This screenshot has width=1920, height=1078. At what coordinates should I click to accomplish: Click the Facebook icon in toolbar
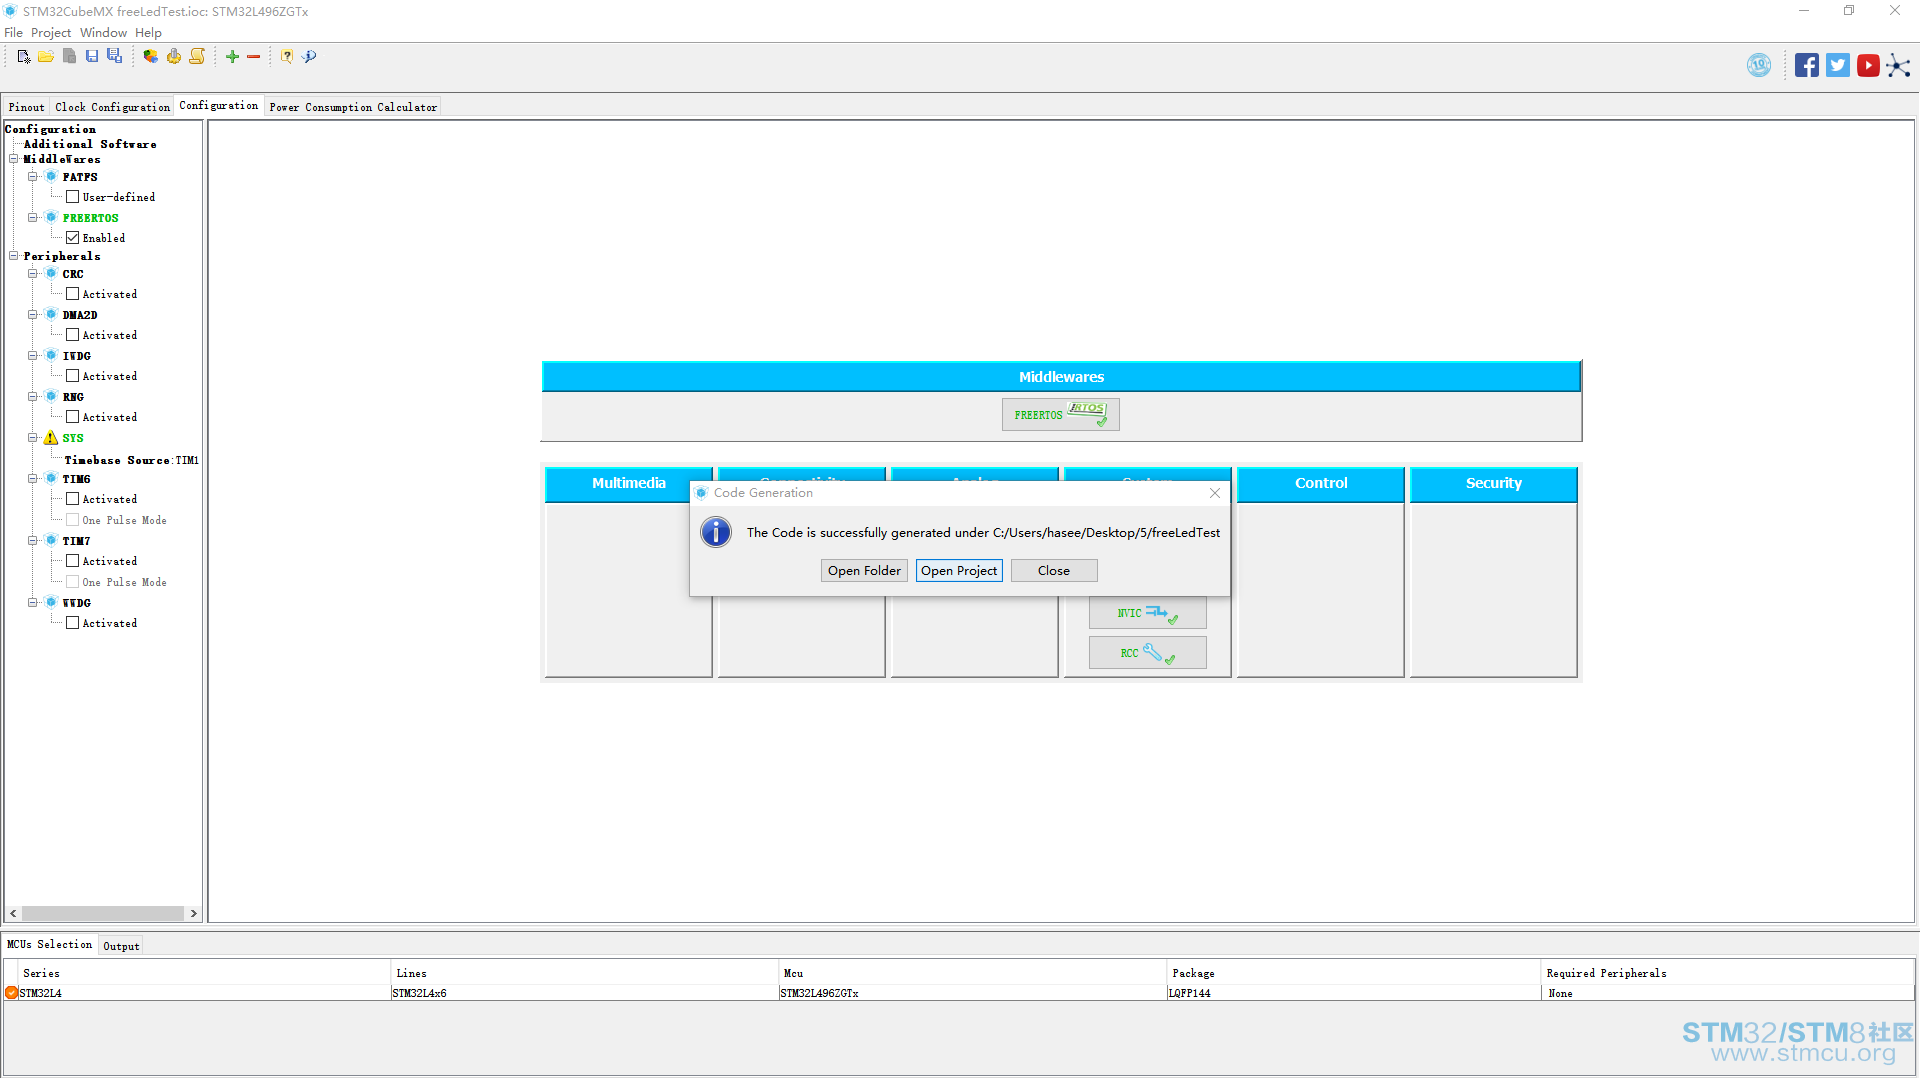[x=1806, y=66]
